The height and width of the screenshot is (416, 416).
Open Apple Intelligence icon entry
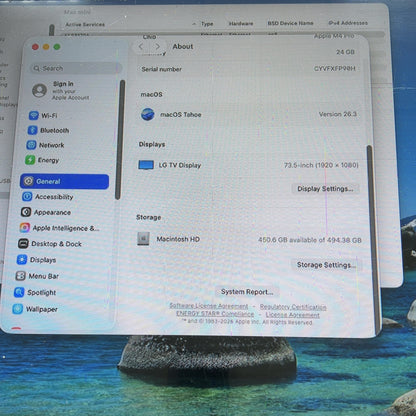pyautogui.click(x=25, y=228)
